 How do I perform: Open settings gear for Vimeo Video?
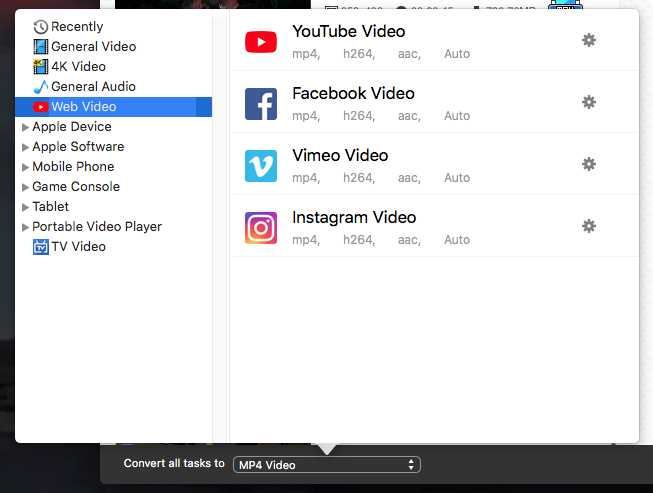[588, 164]
